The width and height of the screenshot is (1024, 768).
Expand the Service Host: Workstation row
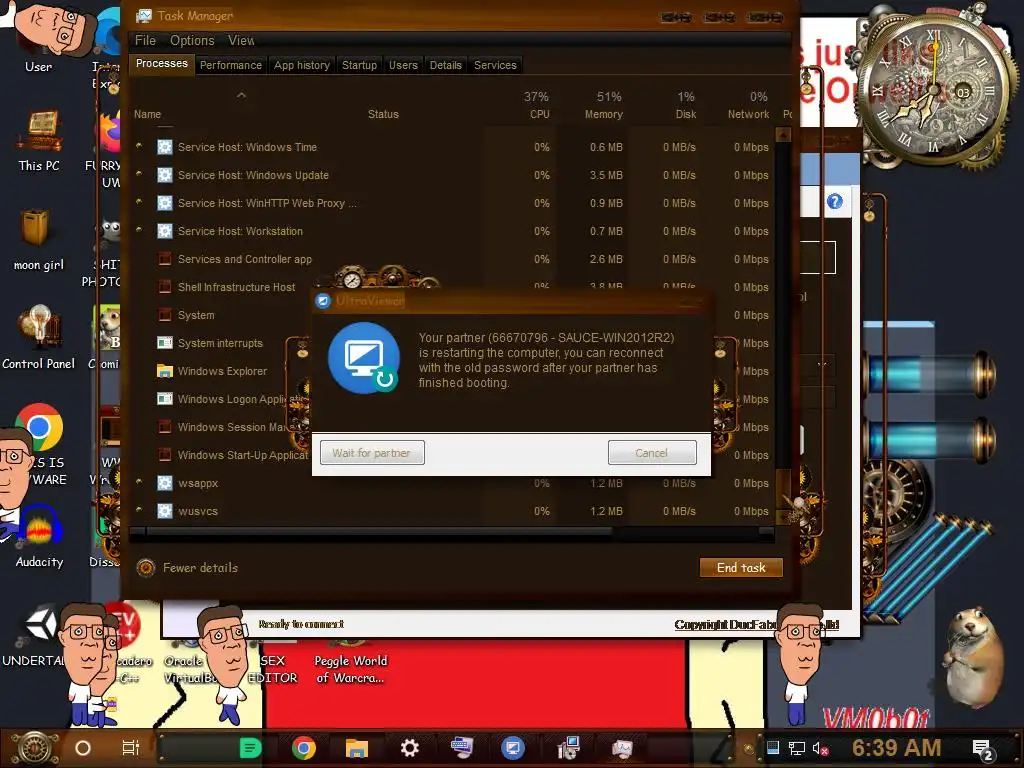click(139, 231)
